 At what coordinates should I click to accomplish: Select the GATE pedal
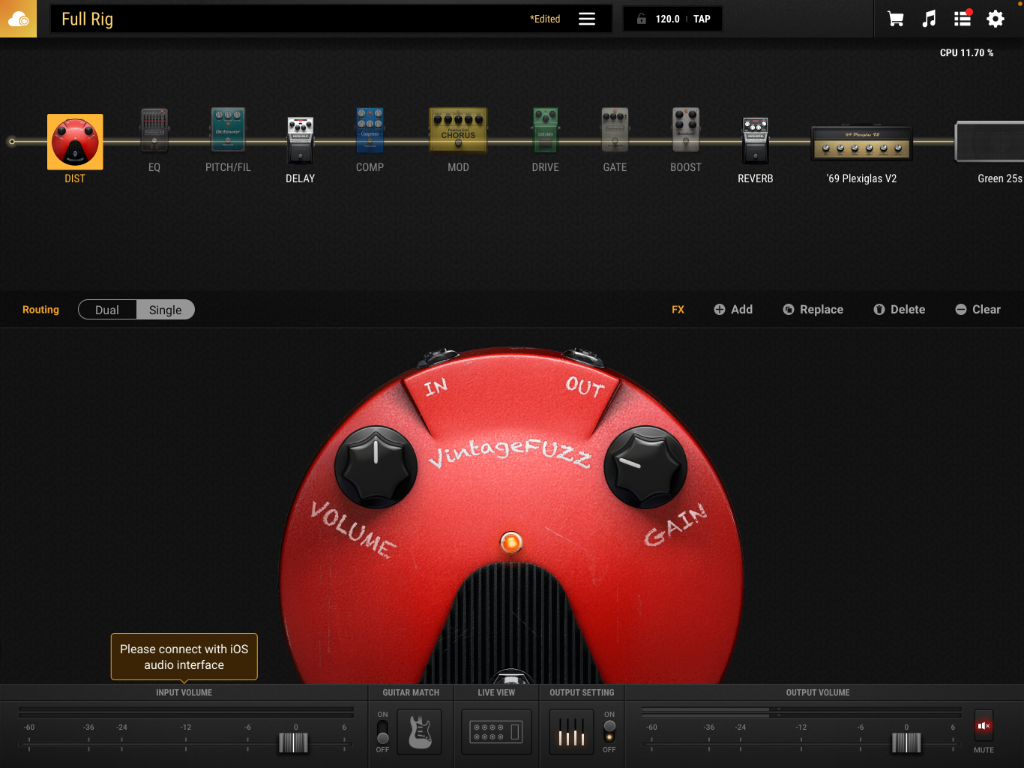point(615,130)
